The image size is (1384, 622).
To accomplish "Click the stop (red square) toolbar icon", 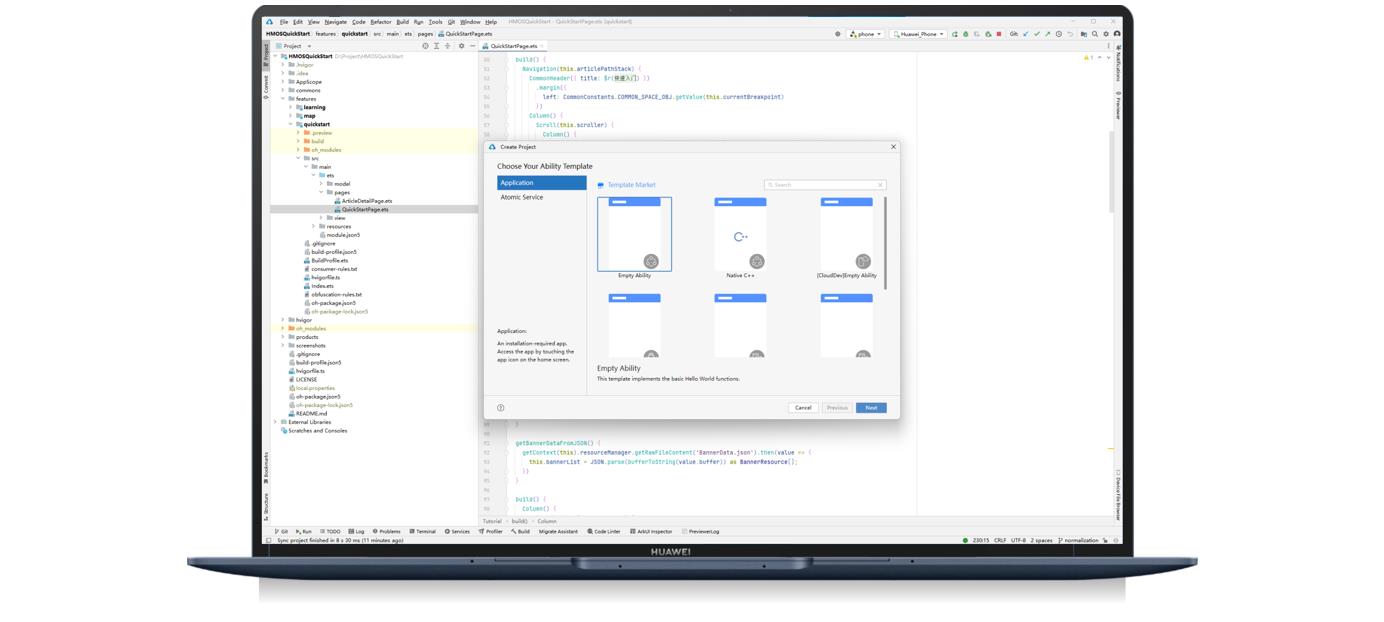I will 998,34.
